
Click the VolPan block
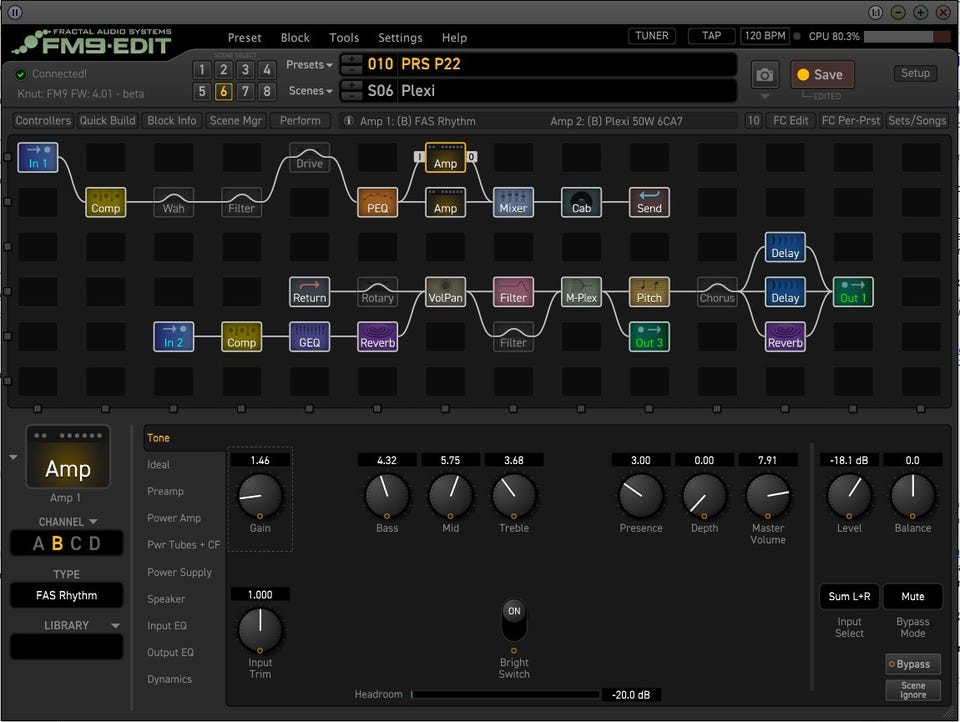tap(445, 292)
